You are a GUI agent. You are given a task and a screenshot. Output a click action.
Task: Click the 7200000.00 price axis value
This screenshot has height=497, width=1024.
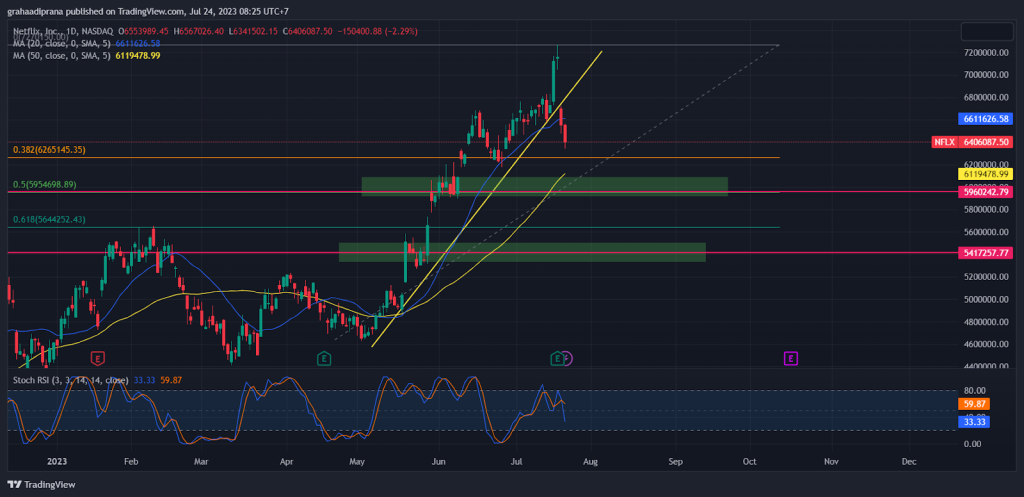pyautogui.click(x=987, y=53)
